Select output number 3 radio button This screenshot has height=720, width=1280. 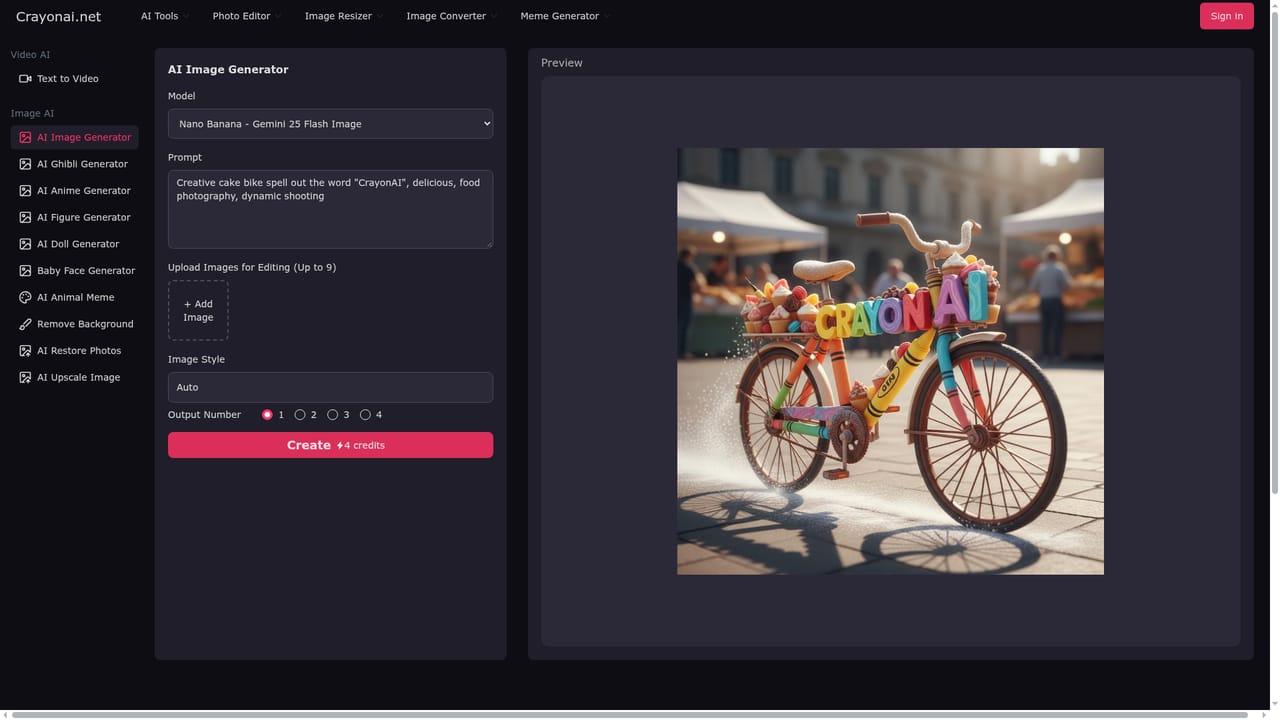pyautogui.click(x=333, y=415)
